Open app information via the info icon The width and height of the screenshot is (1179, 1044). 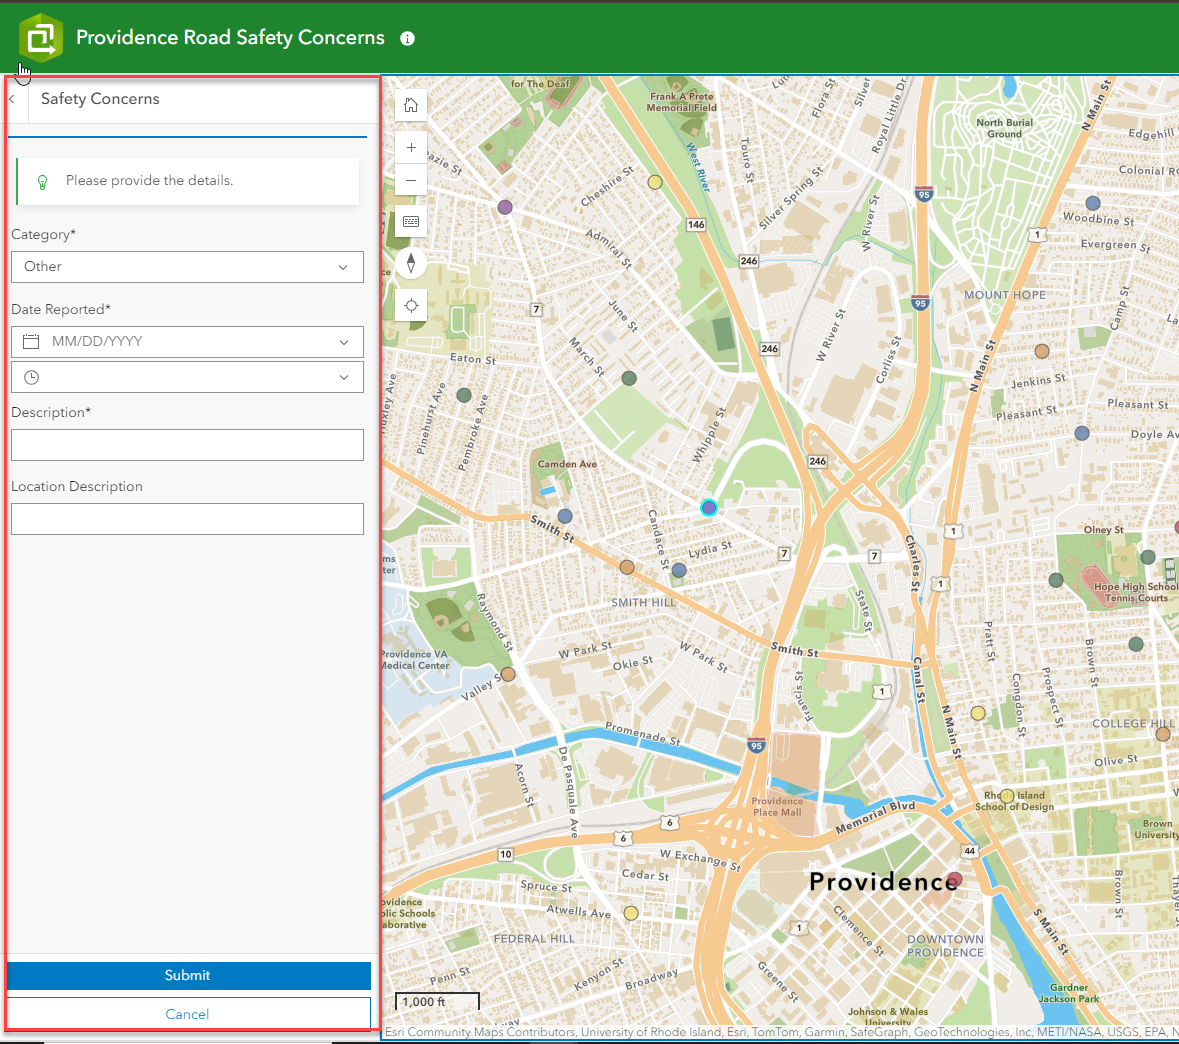[407, 38]
